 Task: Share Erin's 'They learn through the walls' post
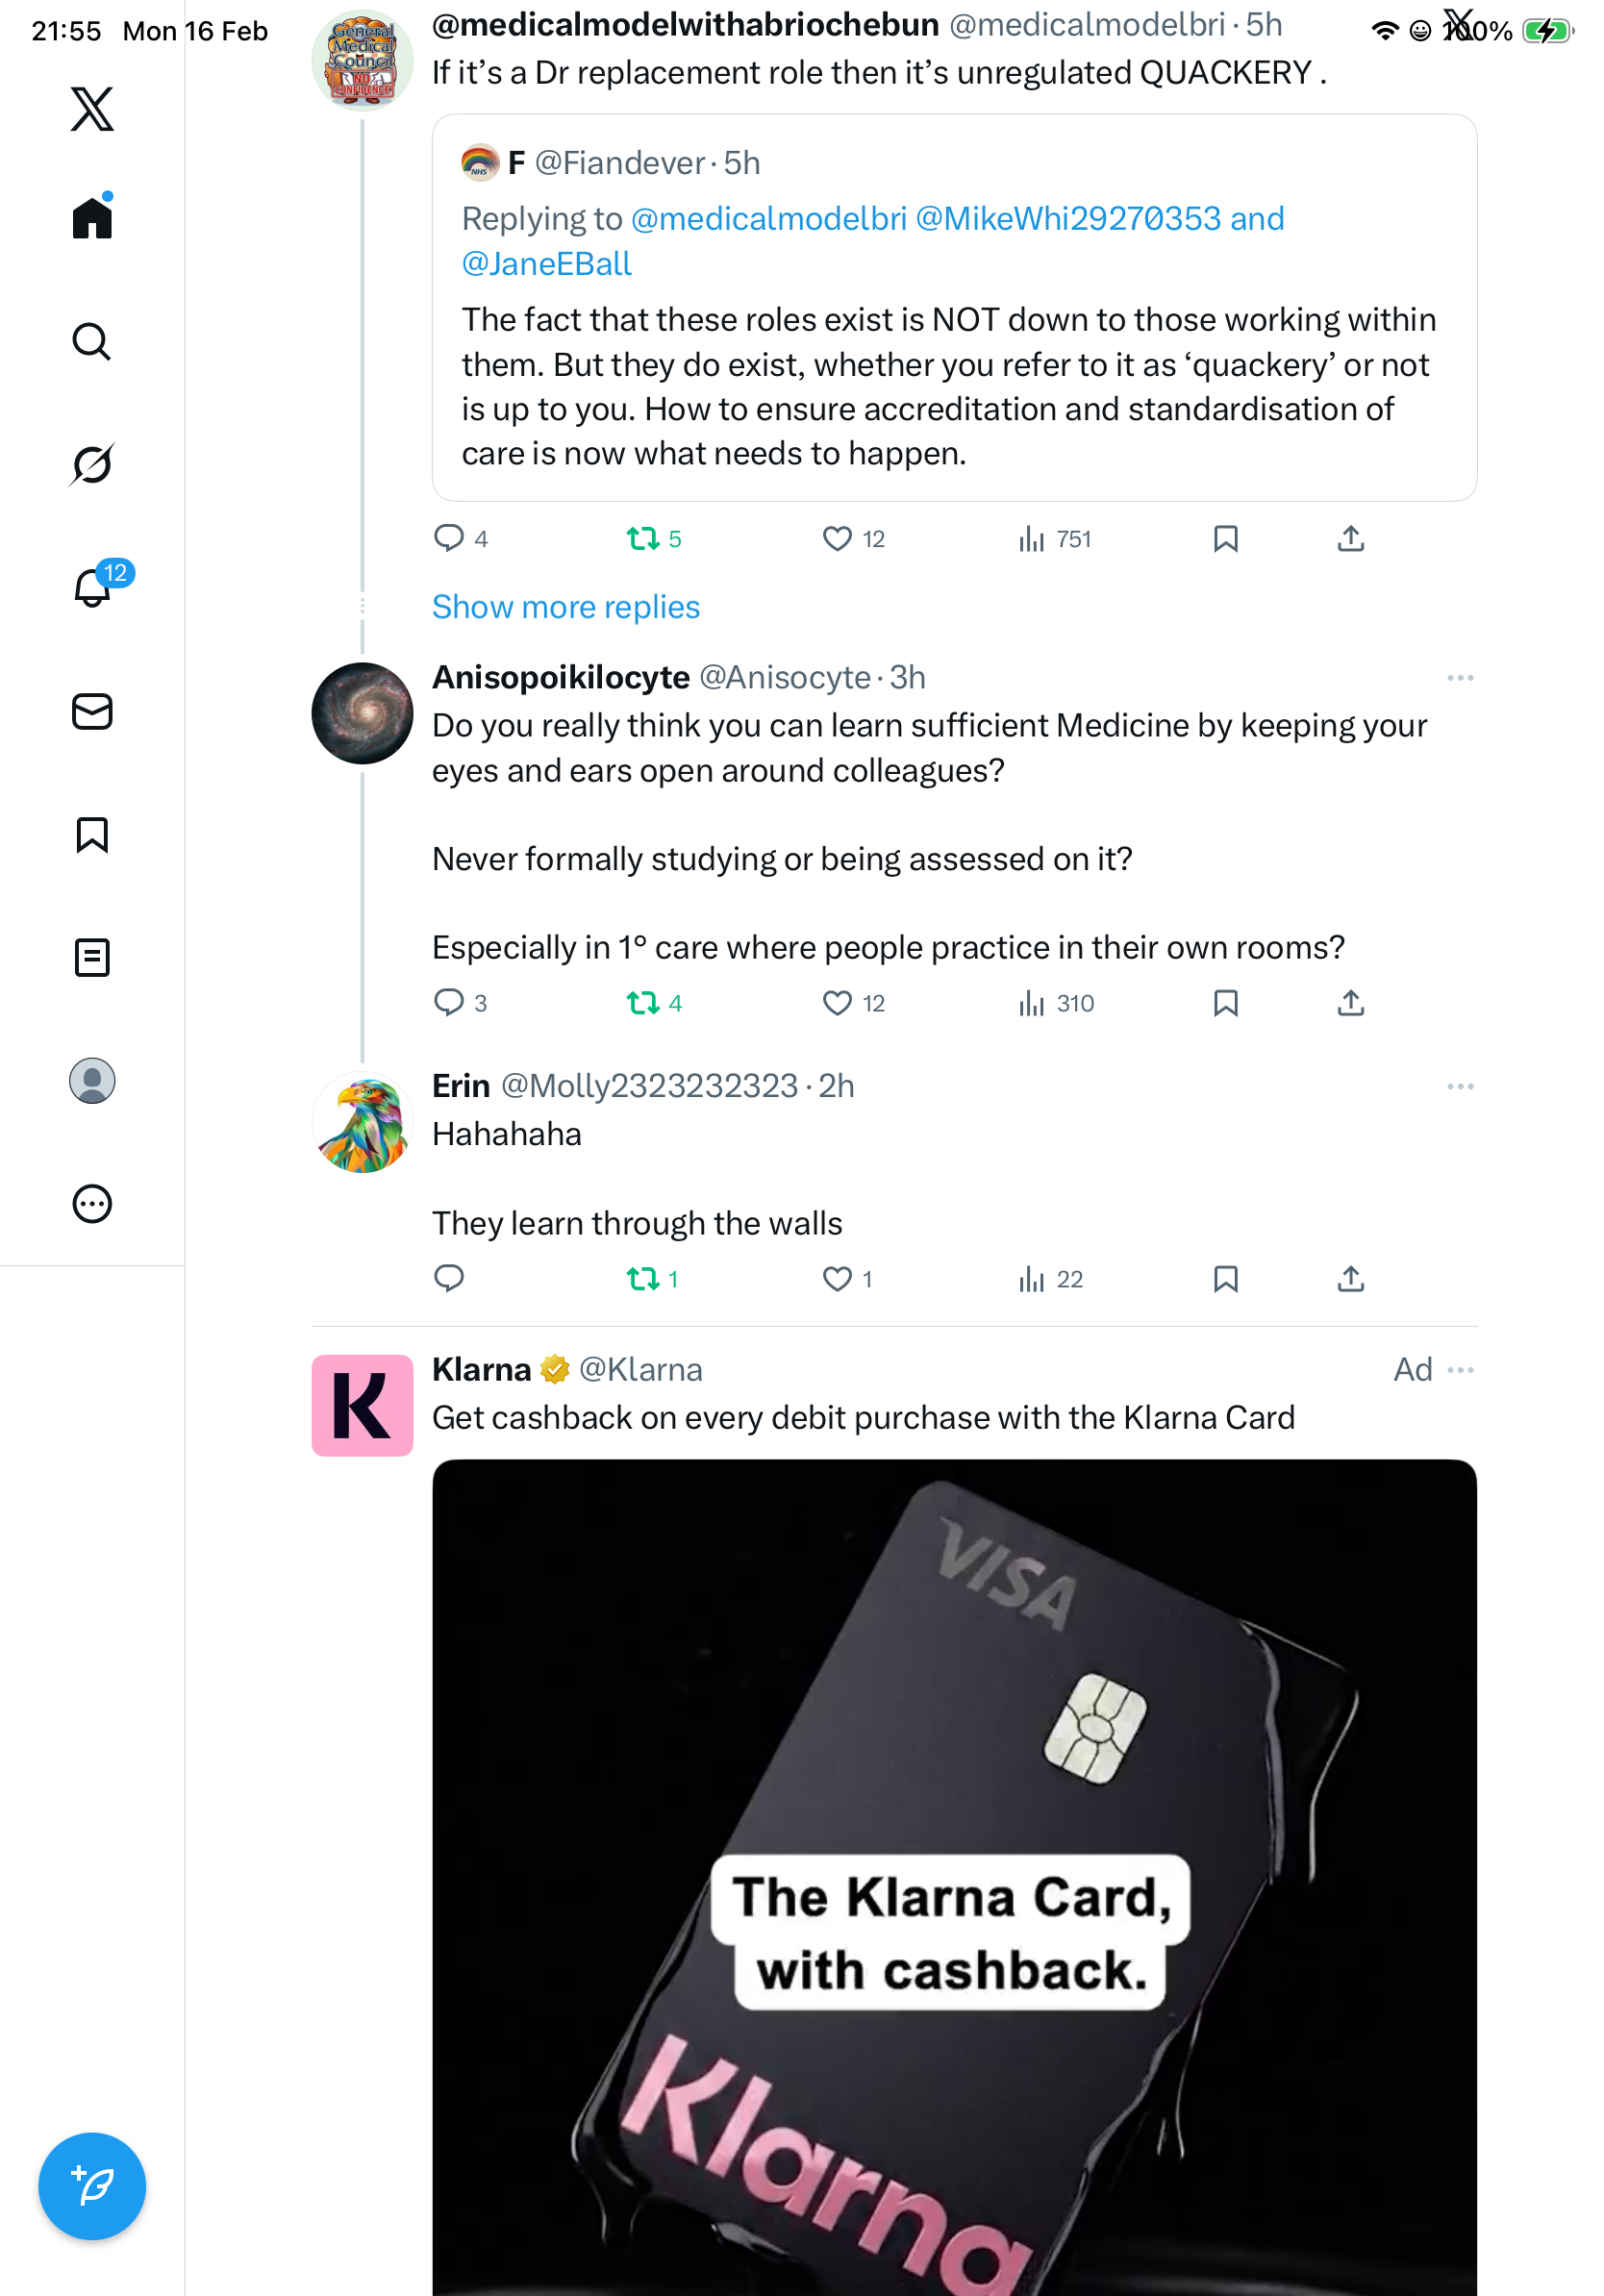1350,1278
